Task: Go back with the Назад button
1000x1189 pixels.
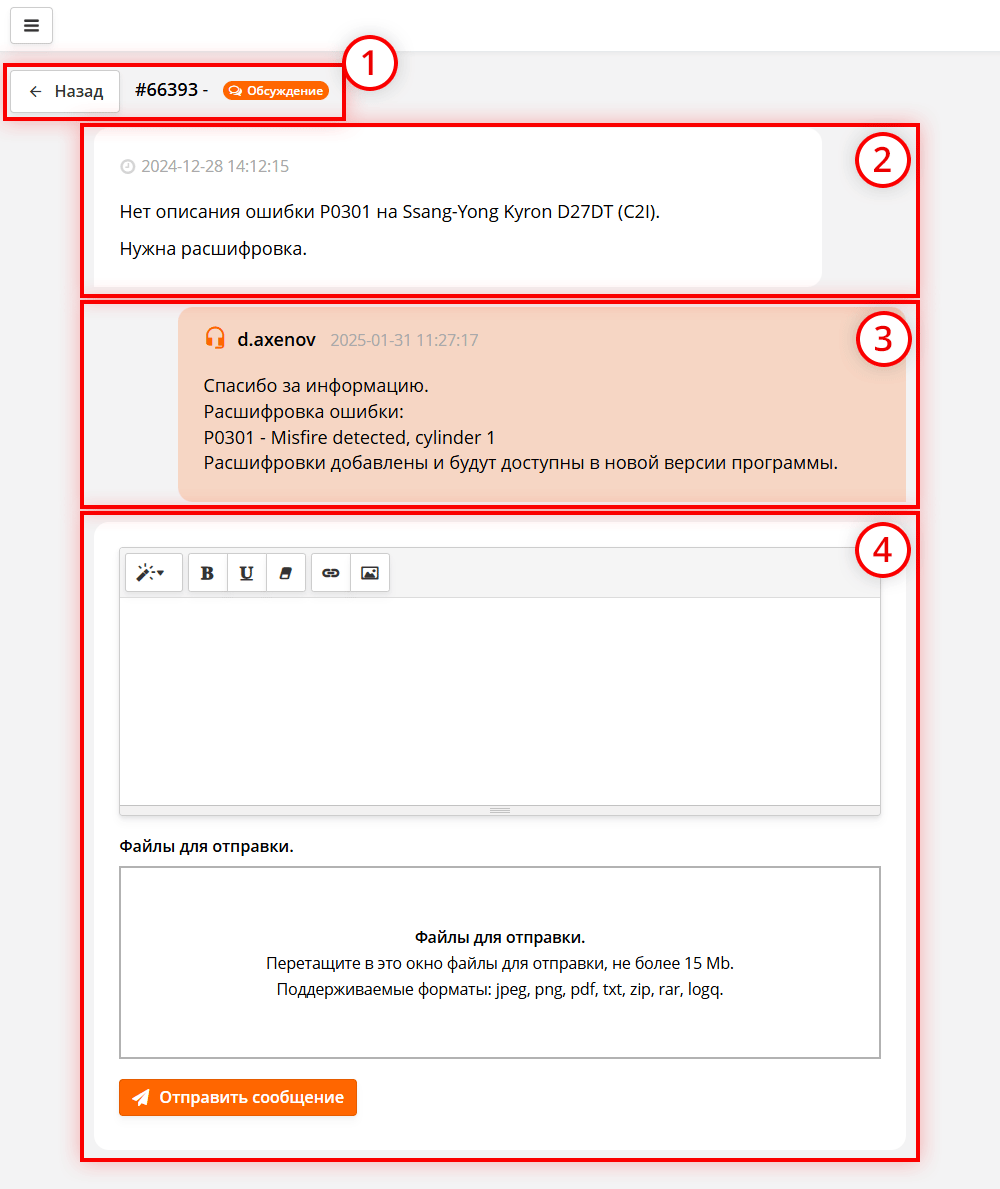Action: pyautogui.click(x=65, y=92)
